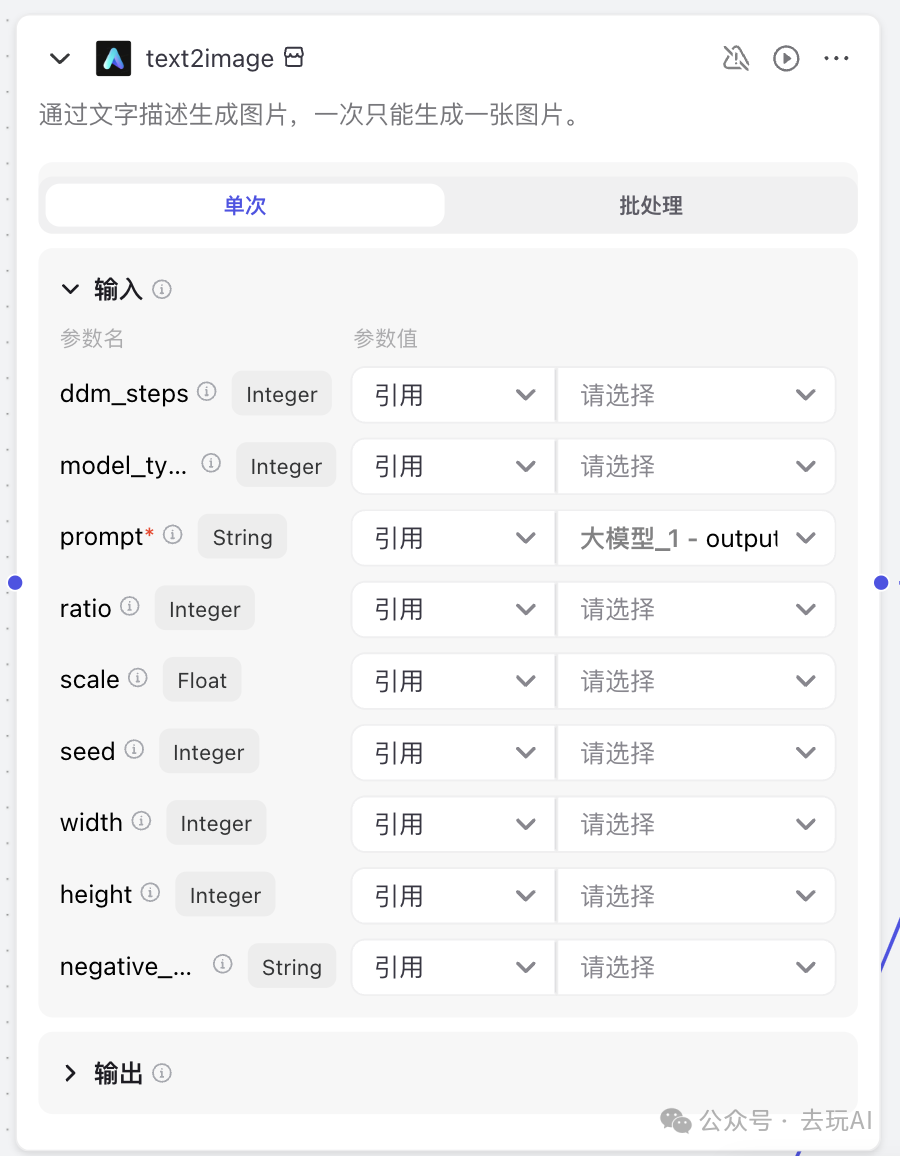Open the 引用 type dropdown for width

453,824
